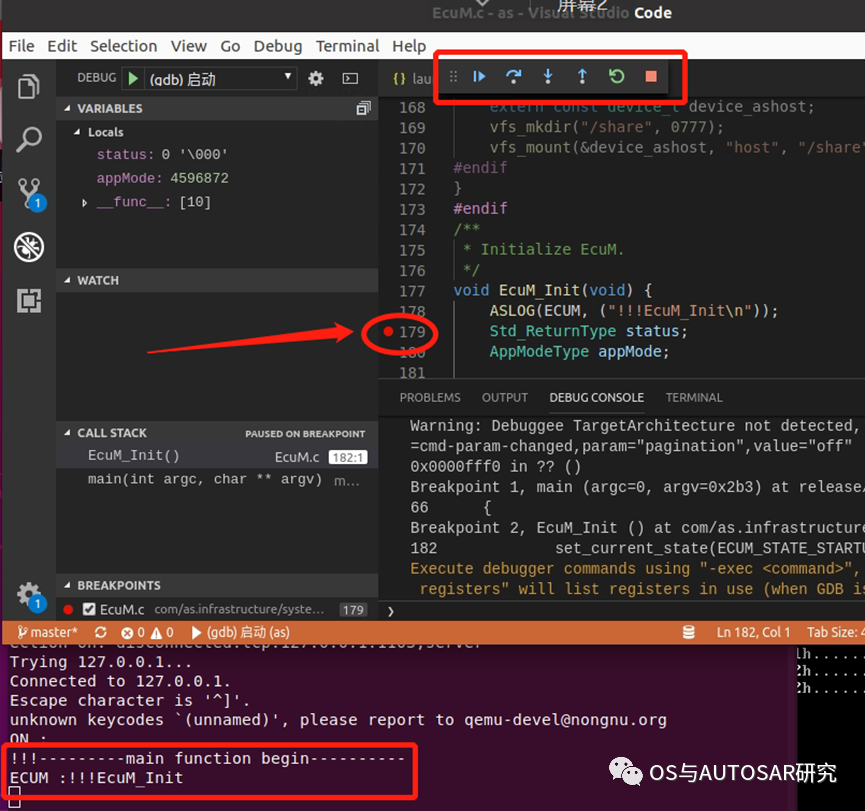Screen dimensions: 865x811
Task: Click the 182:1 badge on the EcuM_Init frame
Action: click(x=348, y=457)
